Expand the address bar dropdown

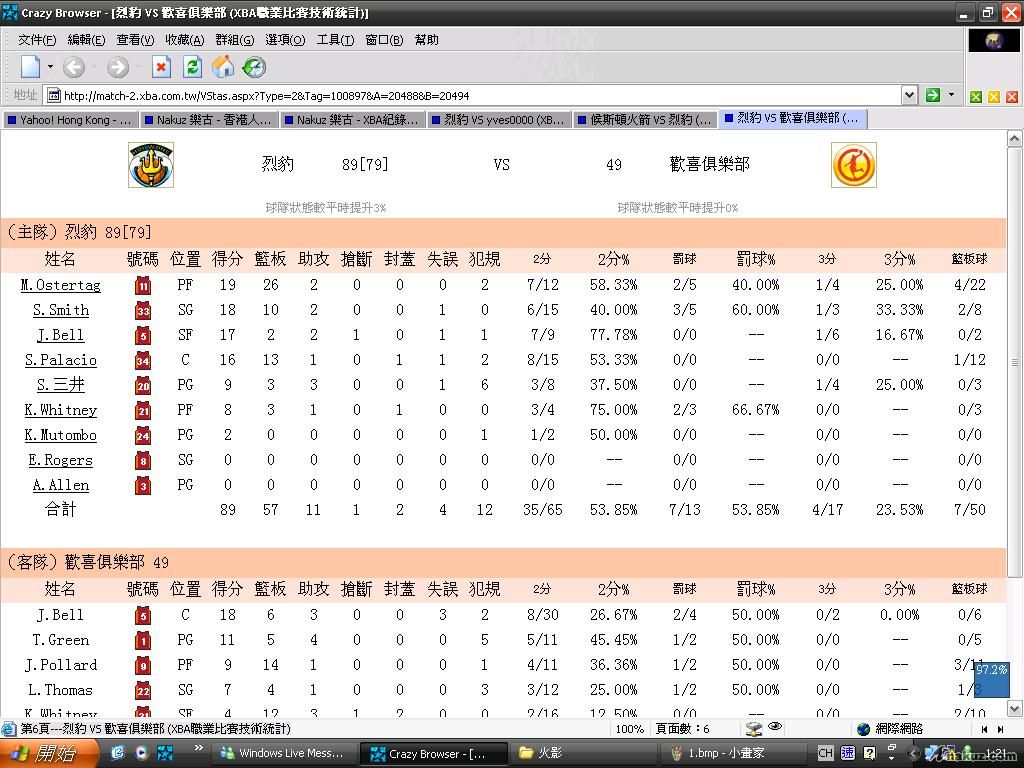coord(909,95)
